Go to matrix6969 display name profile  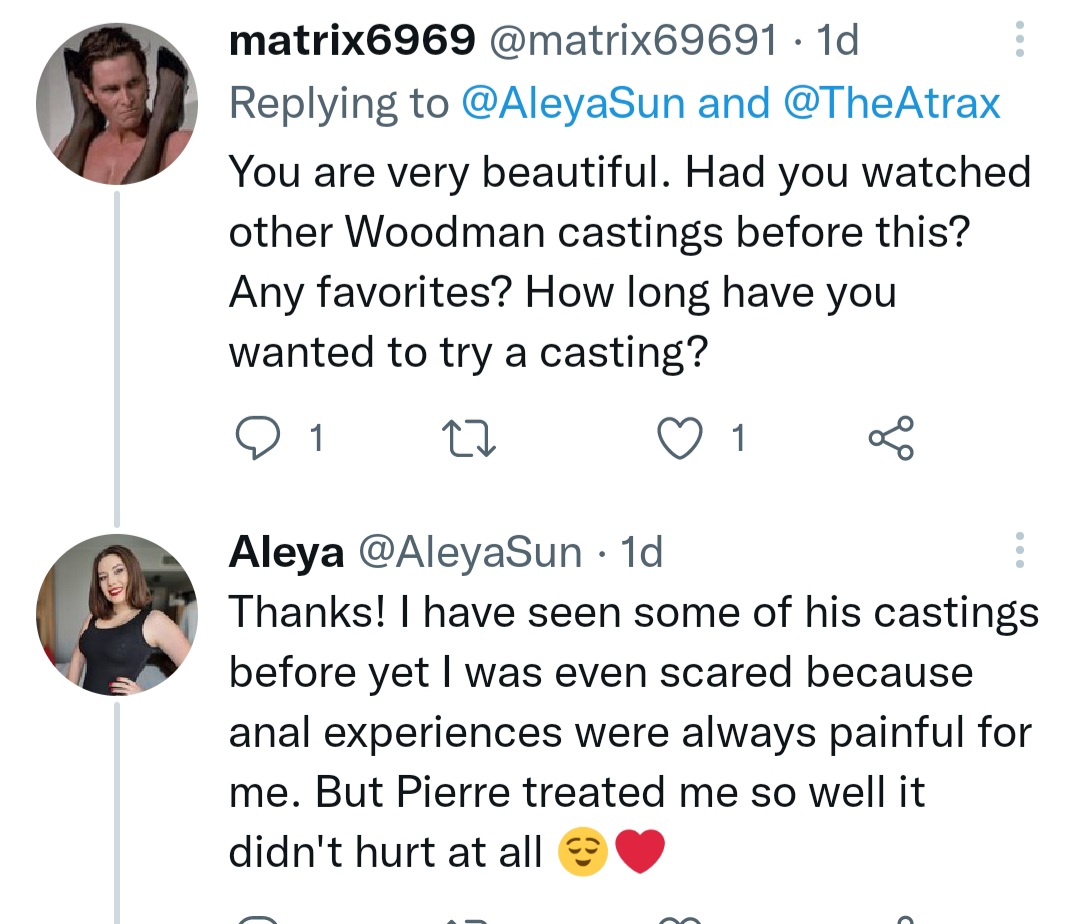coord(352,41)
